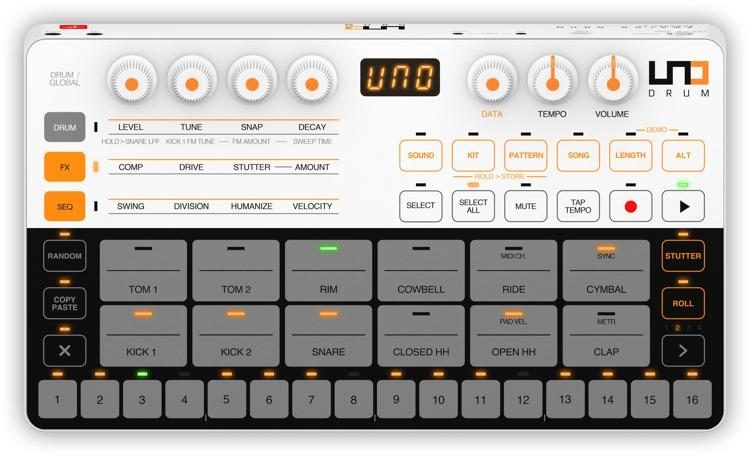Viewport: 750px width, 456px height.
Task: Switch to the FX parameter row
Action: coord(65,167)
